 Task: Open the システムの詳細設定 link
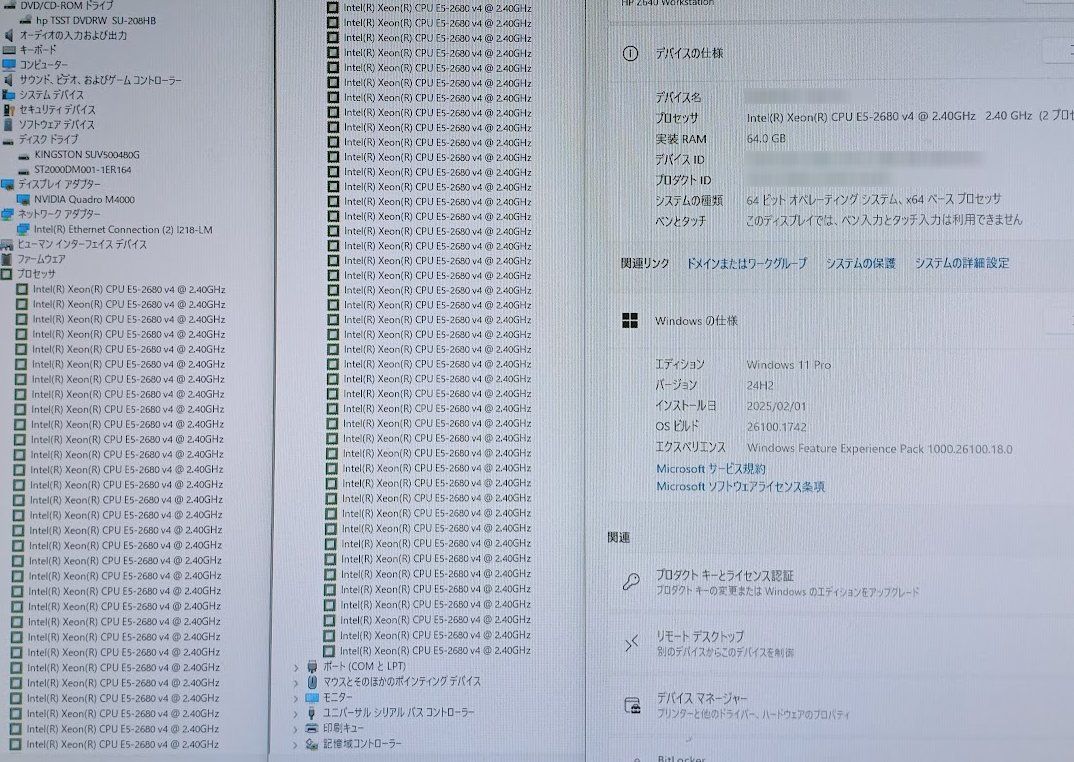963,262
